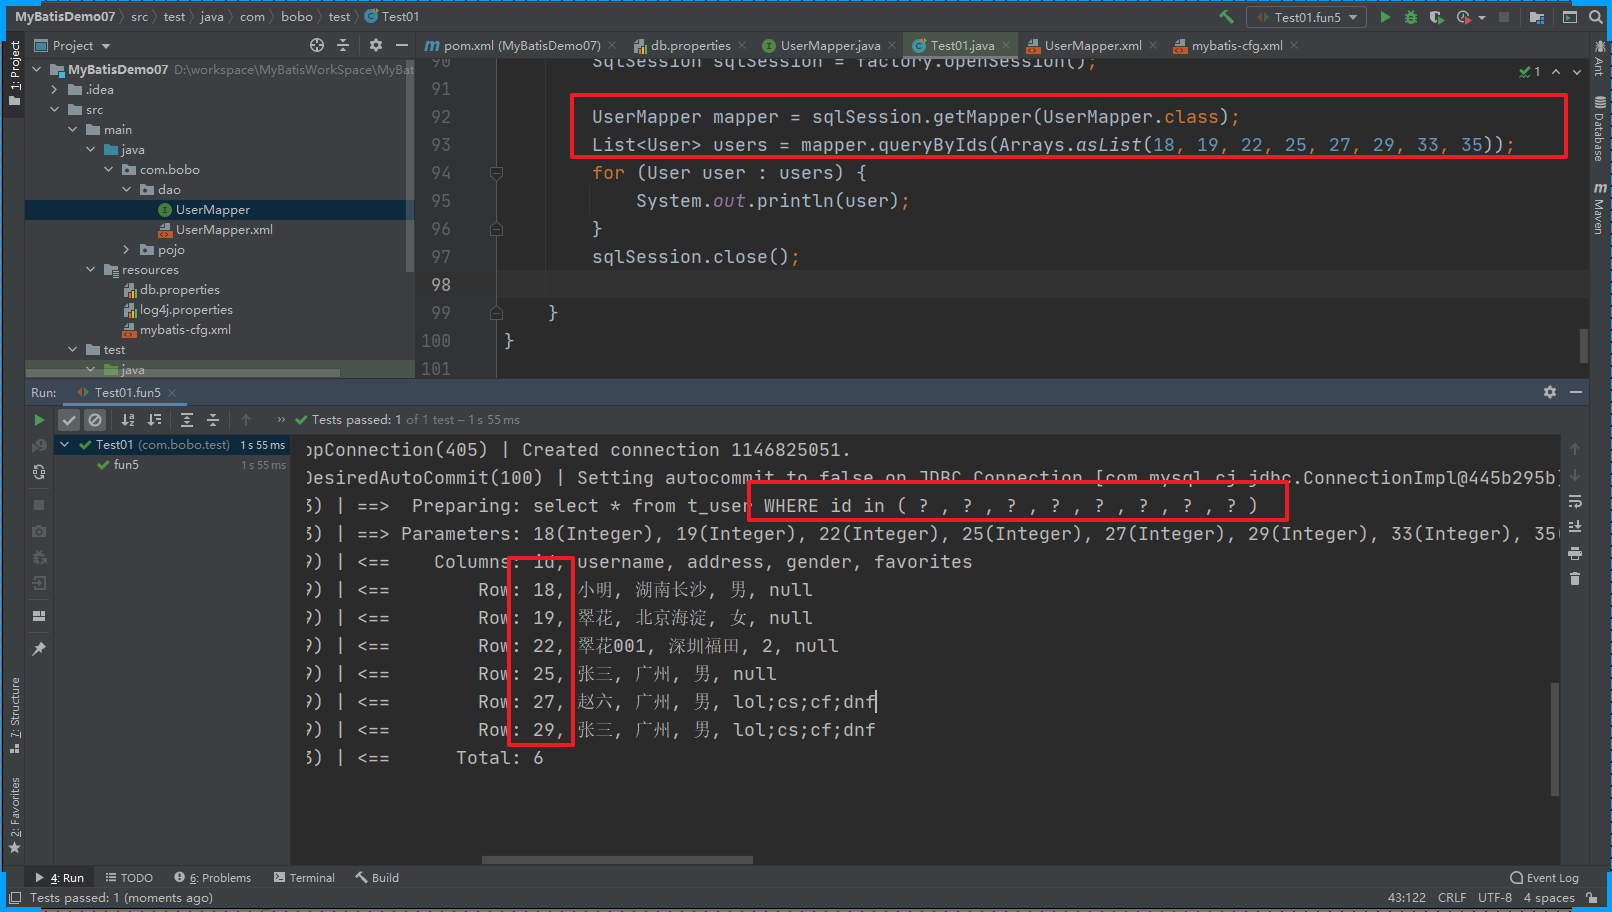Expand the pojo package

[x=127, y=250]
